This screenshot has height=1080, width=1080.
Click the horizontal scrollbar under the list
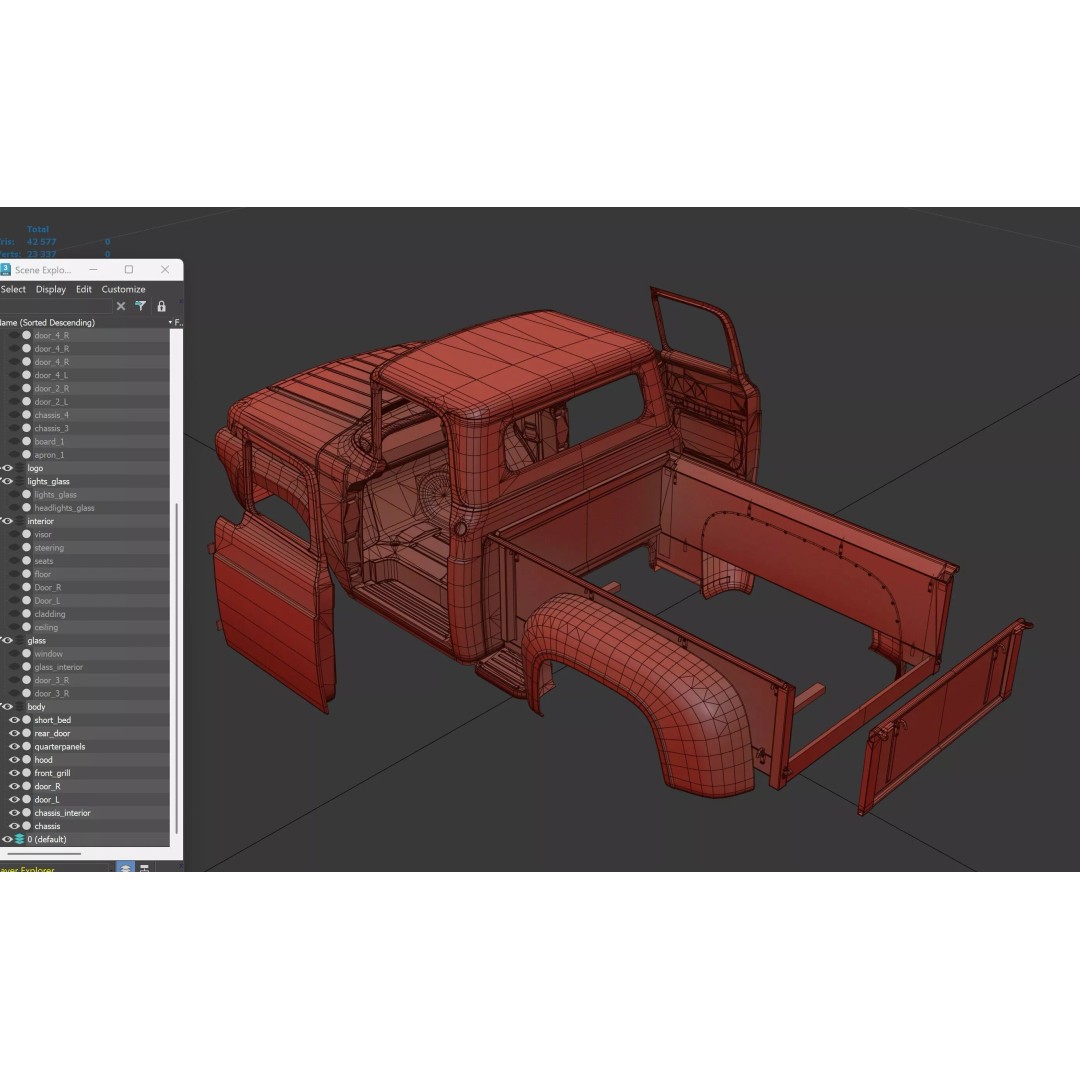point(44,853)
